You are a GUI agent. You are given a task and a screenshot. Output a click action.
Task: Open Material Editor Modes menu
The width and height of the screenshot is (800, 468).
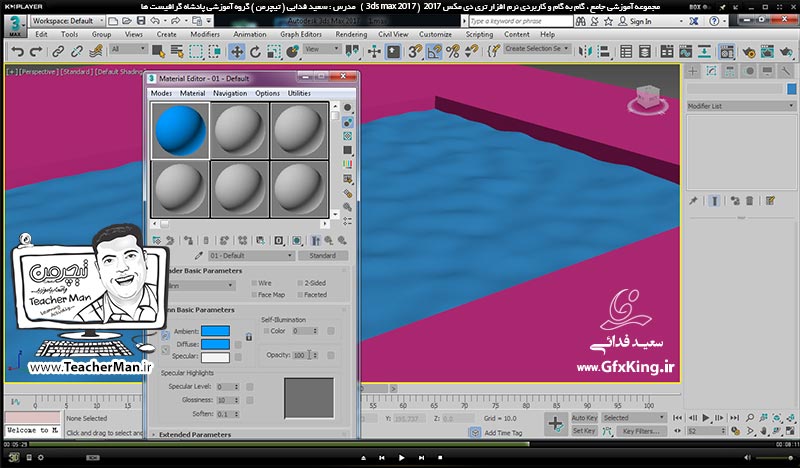[x=161, y=93]
